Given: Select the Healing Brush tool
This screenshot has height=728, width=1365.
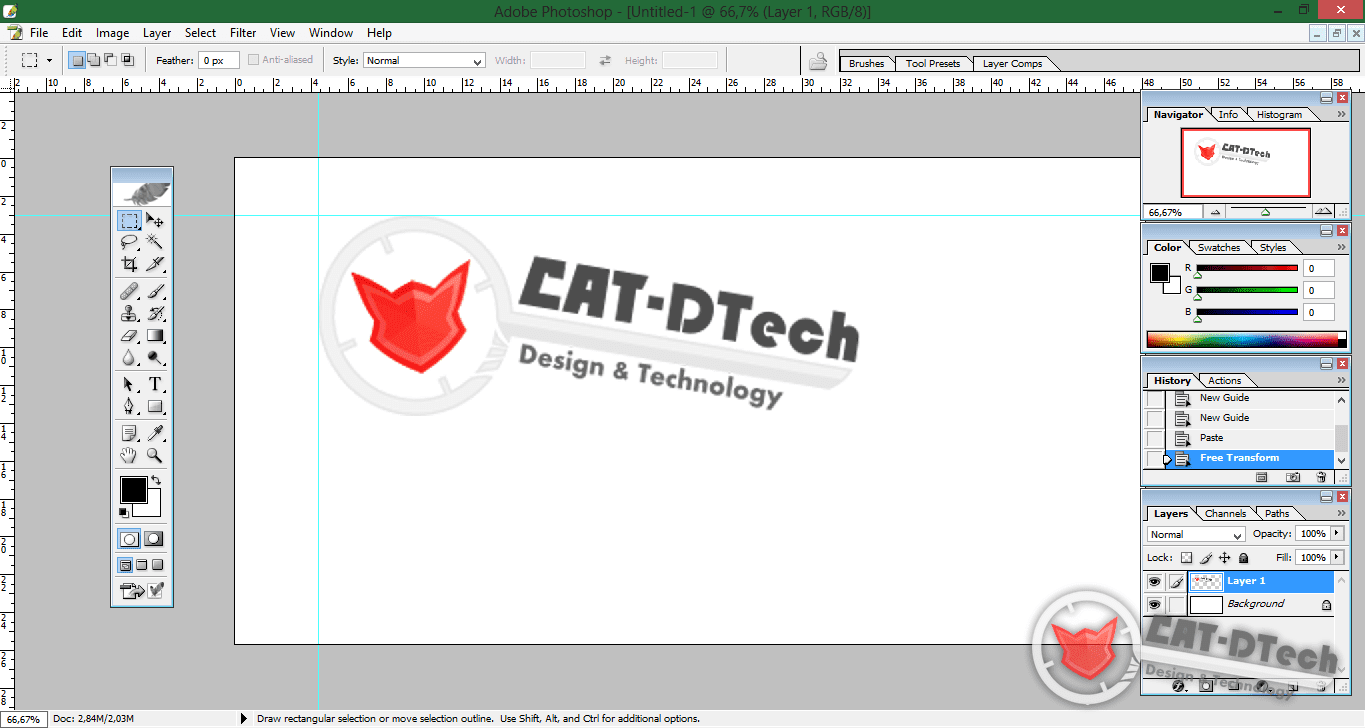Looking at the screenshot, I should (129, 292).
